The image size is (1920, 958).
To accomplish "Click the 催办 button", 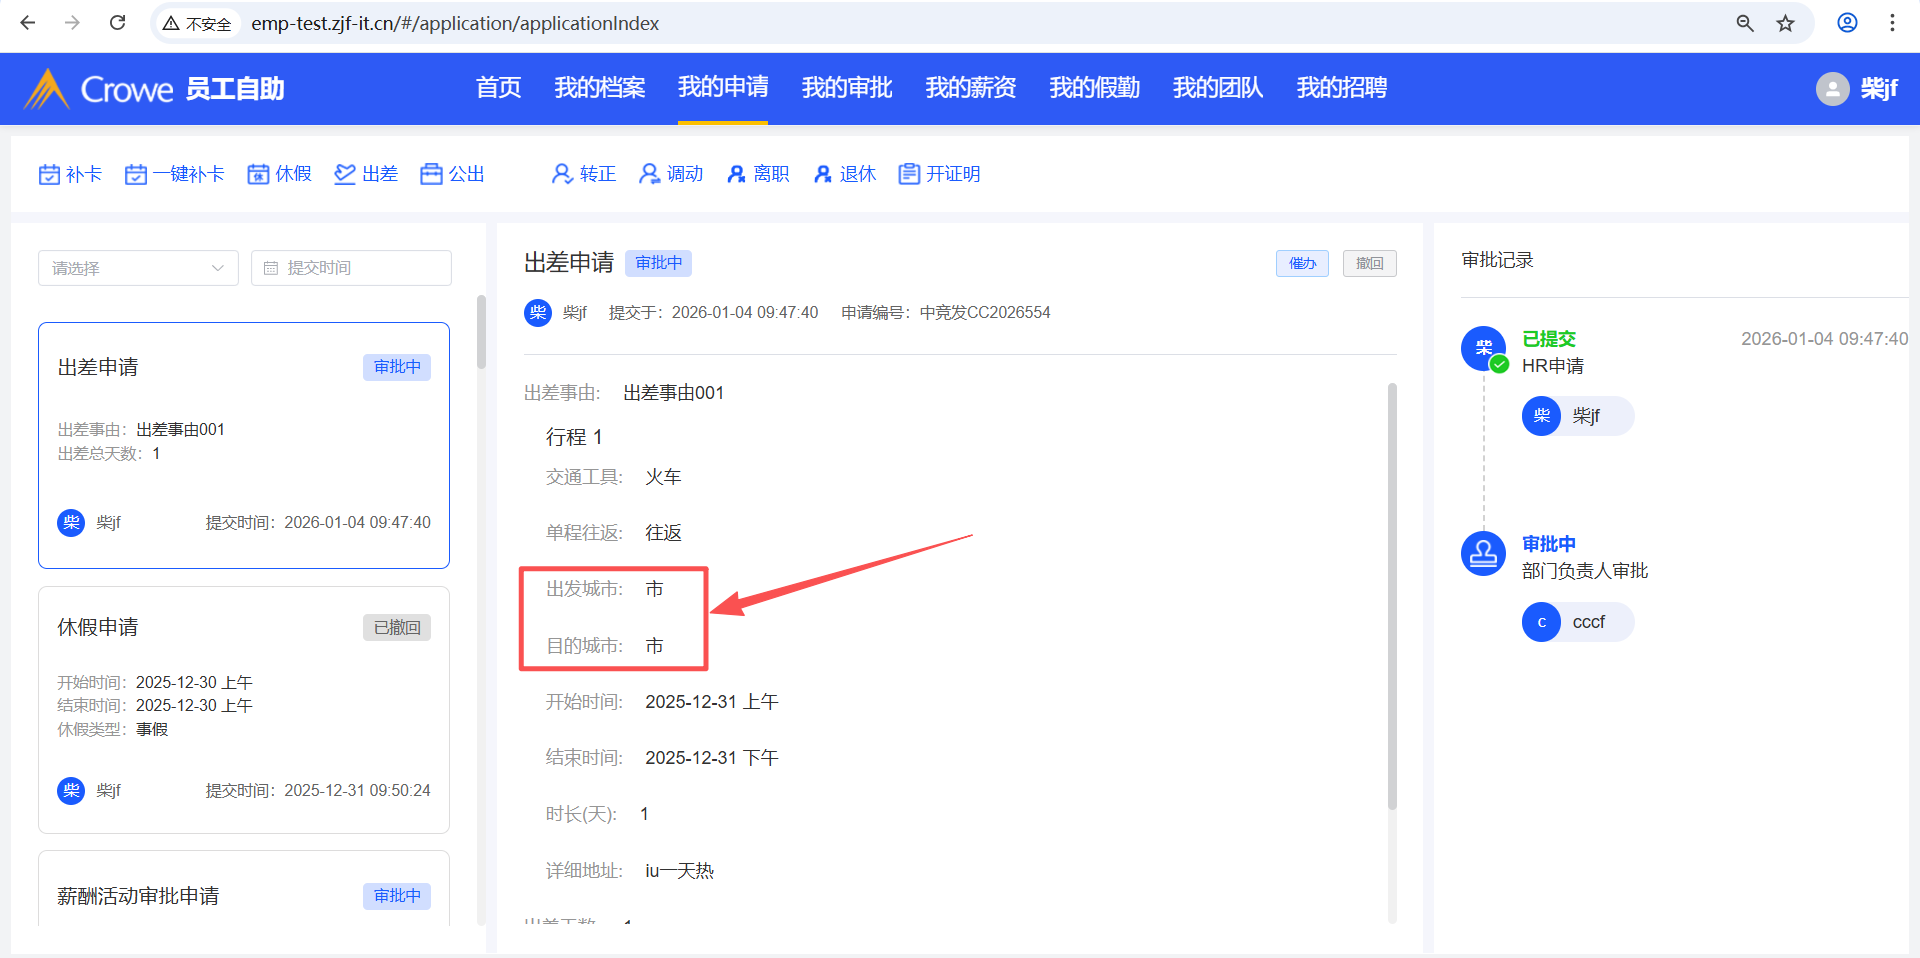I will click(1302, 263).
